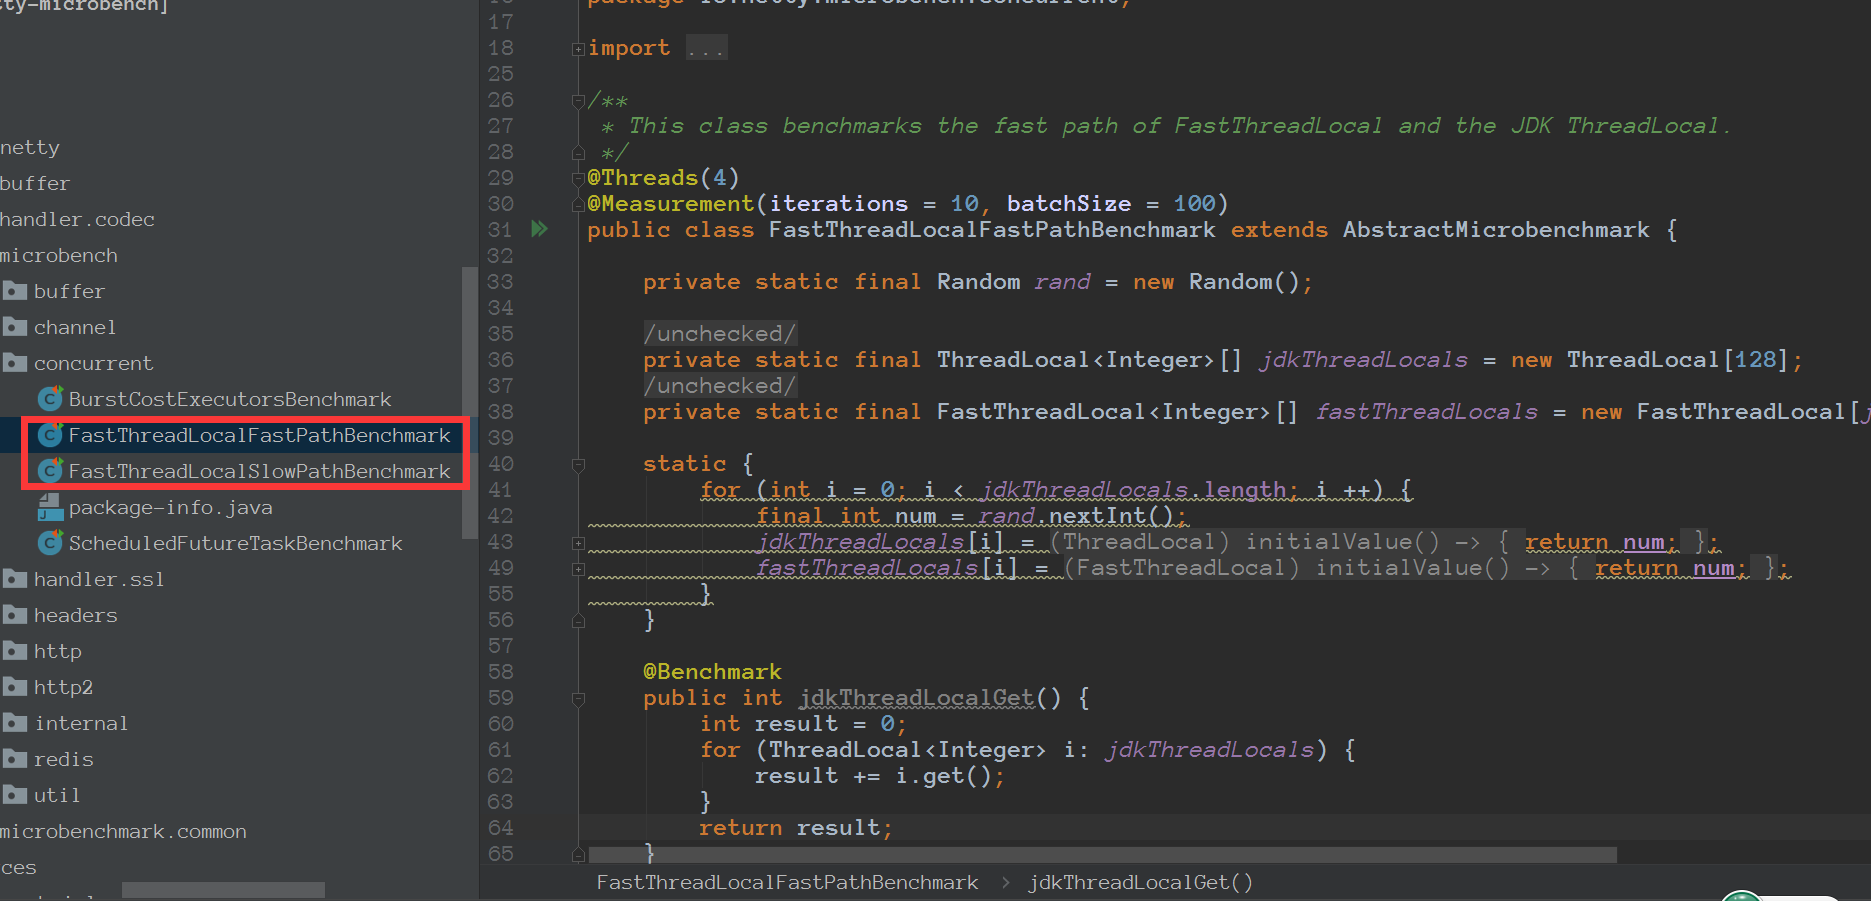Expand the folded lambda on line 49
The image size is (1871, 901).
[576, 567]
